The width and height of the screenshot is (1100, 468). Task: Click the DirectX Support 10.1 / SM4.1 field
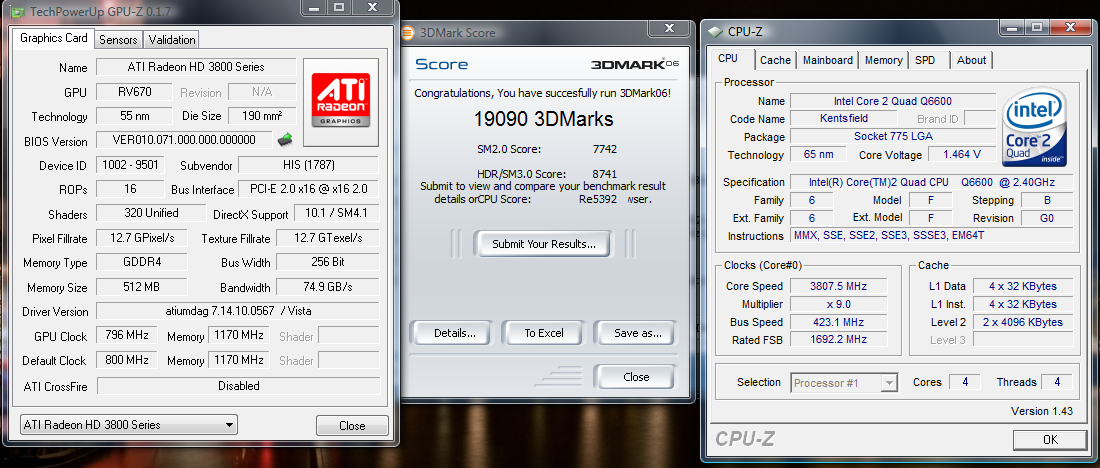click(x=337, y=213)
